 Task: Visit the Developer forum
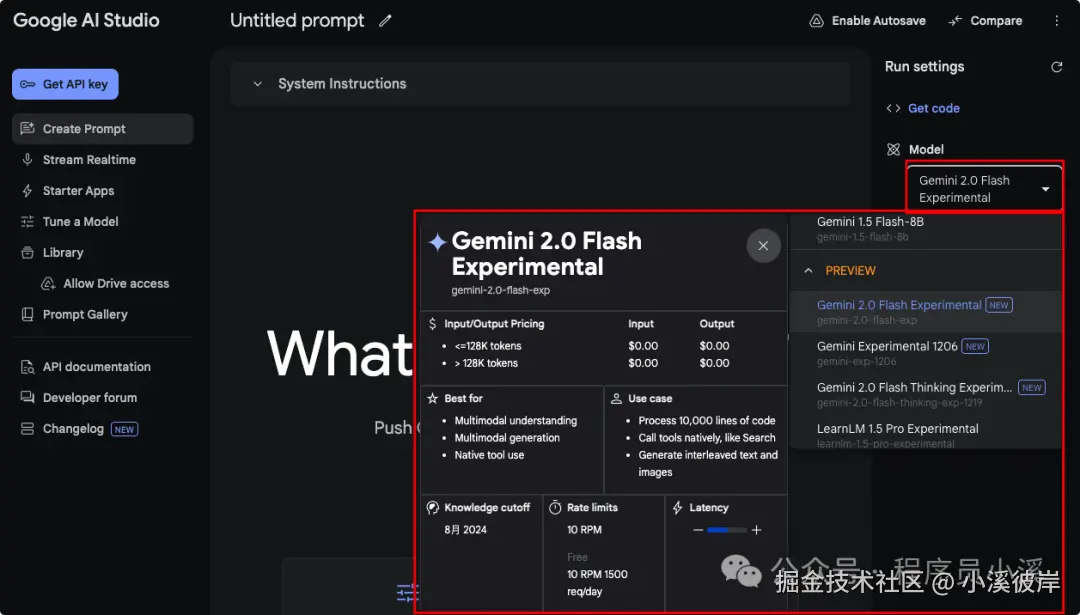103,397
